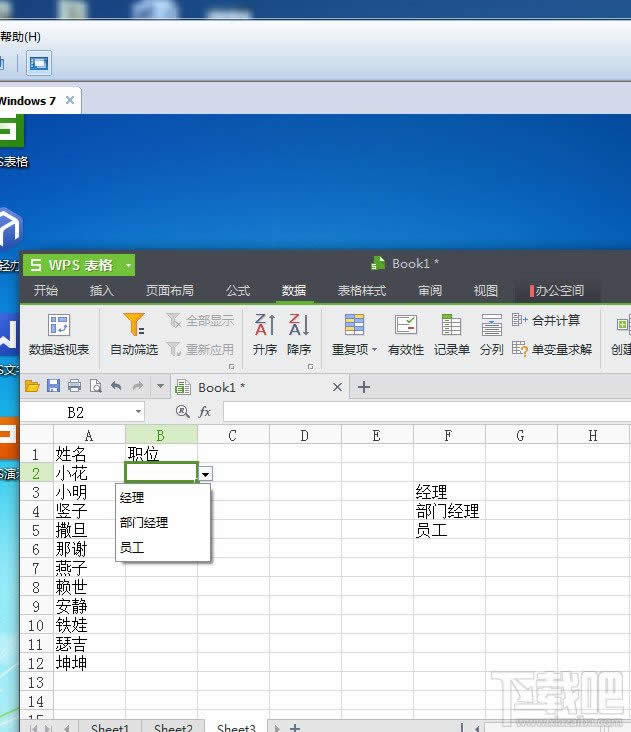
Task: Expand the 重复项 dropdown arrow
Action: 374,349
